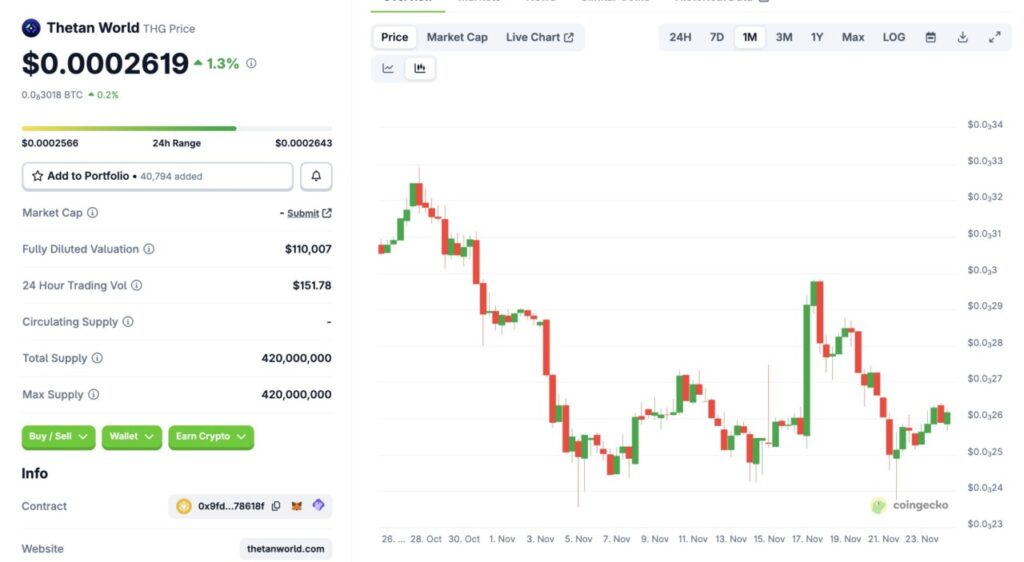The height and width of the screenshot is (562, 1024).
Task: Copy the contract address with copy icon
Action: point(276,506)
